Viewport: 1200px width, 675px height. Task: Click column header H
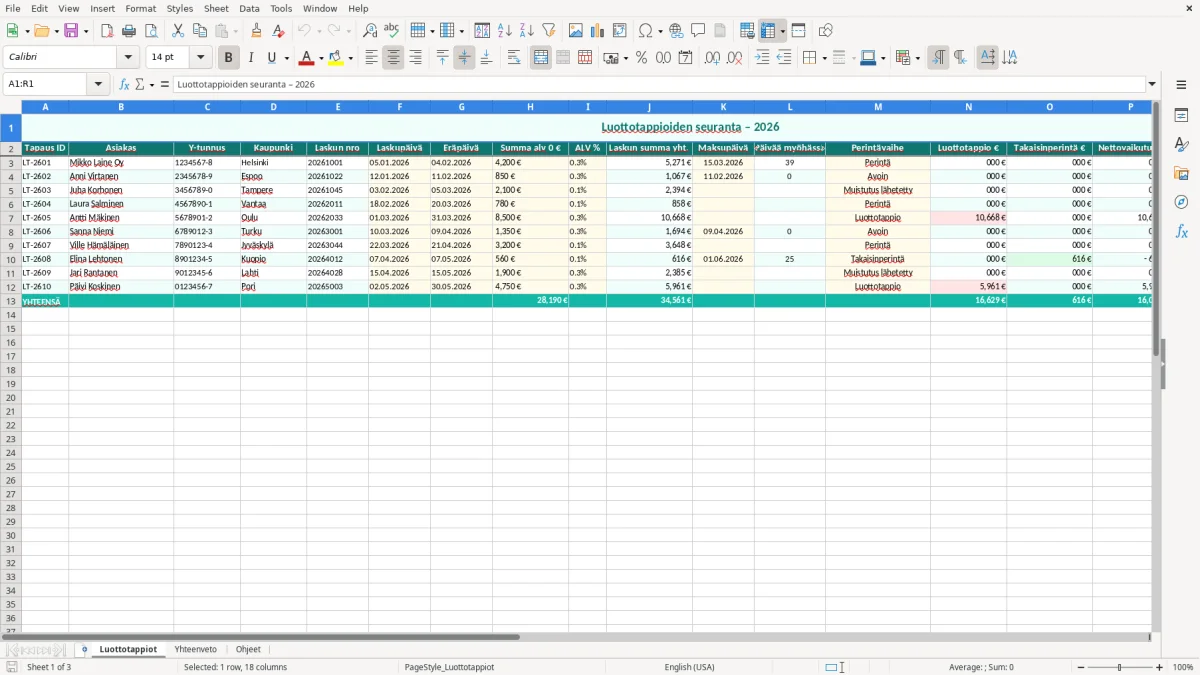(530, 106)
